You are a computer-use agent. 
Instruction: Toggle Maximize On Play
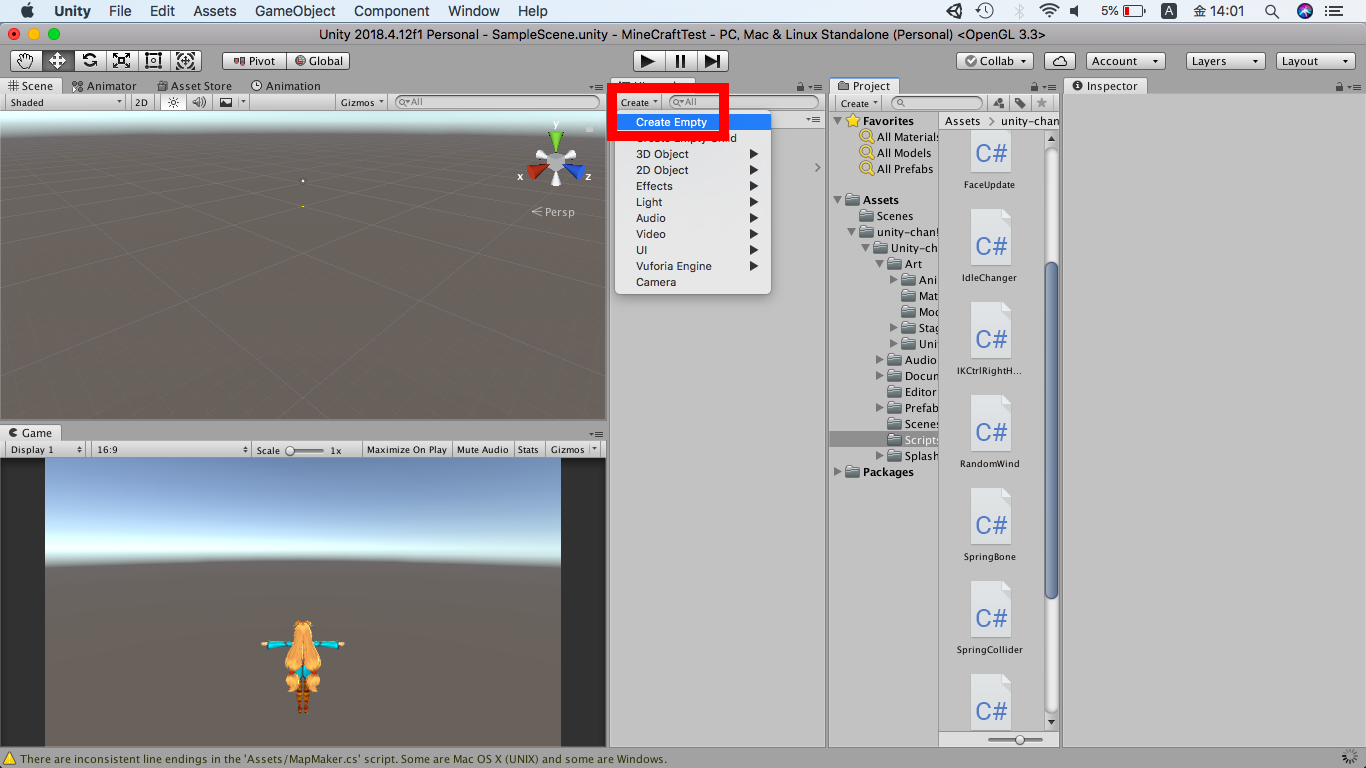[407, 450]
